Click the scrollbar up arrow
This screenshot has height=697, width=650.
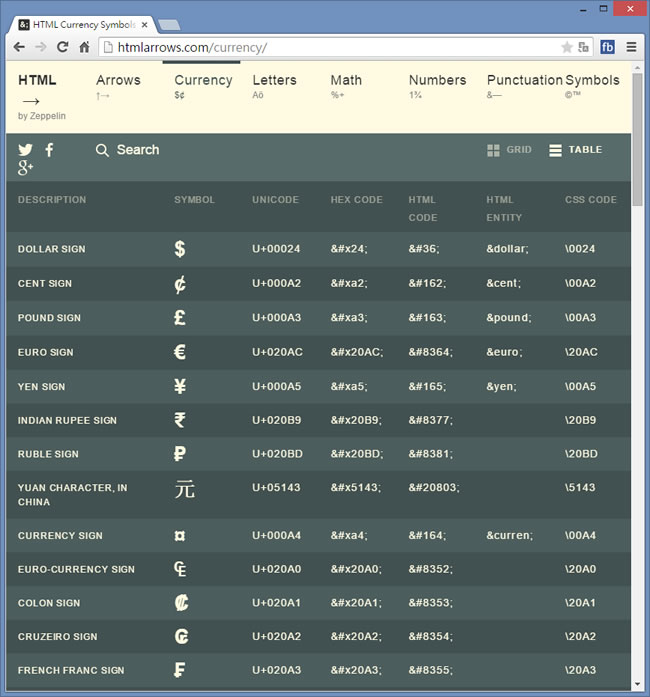638,68
